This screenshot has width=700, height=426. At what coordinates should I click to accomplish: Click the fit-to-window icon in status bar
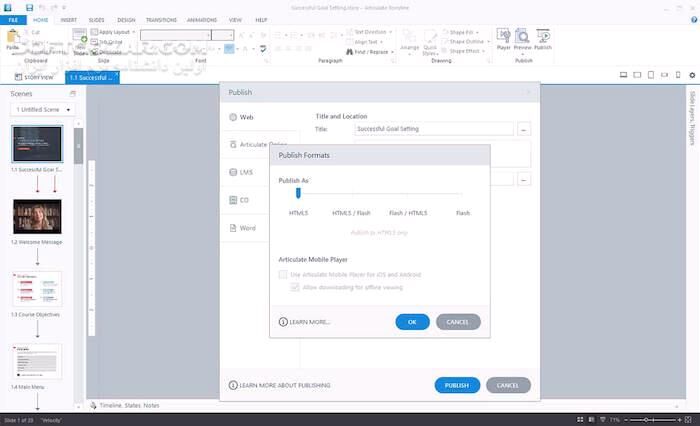688,420
